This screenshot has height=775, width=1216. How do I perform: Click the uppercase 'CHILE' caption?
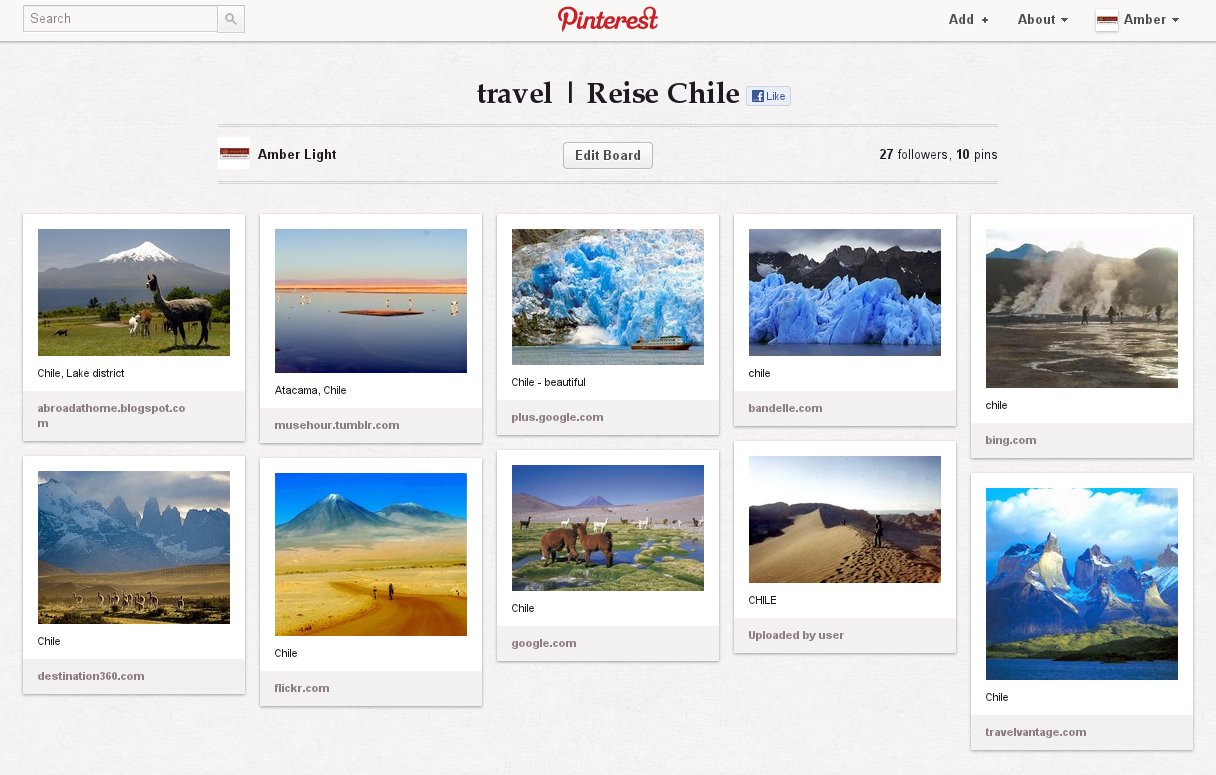tap(762, 600)
